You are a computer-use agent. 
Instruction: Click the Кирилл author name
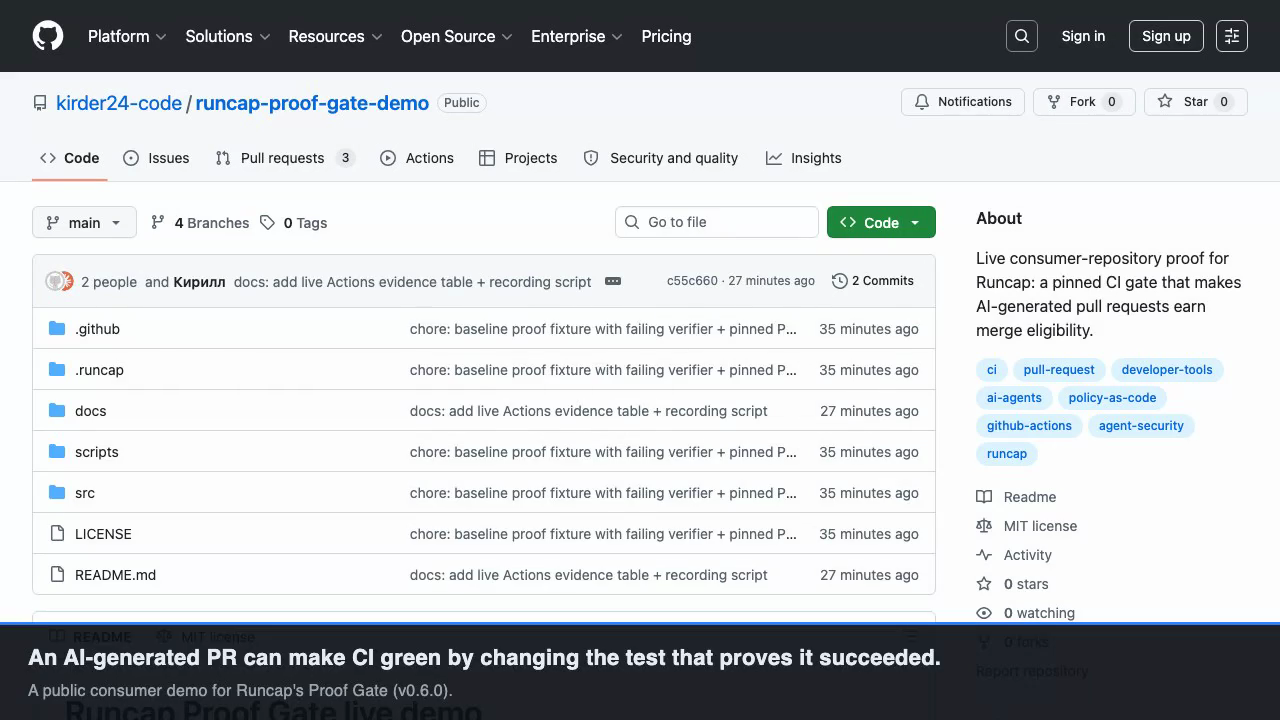[x=199, y=282]
